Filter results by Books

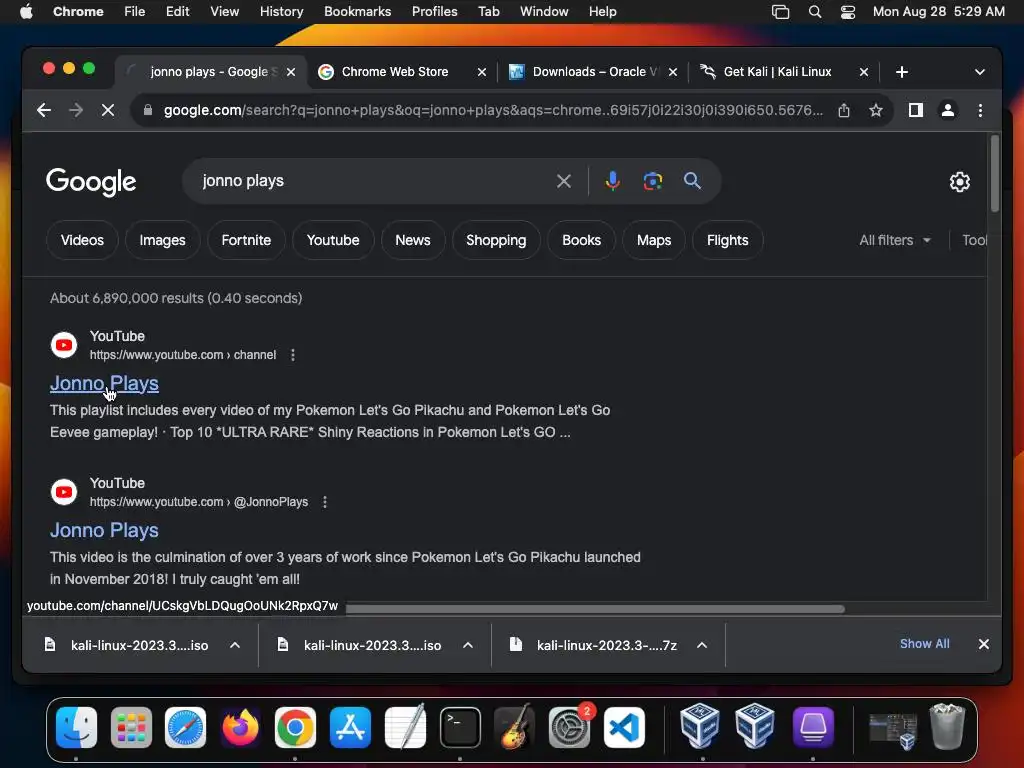tap(581, 240)
